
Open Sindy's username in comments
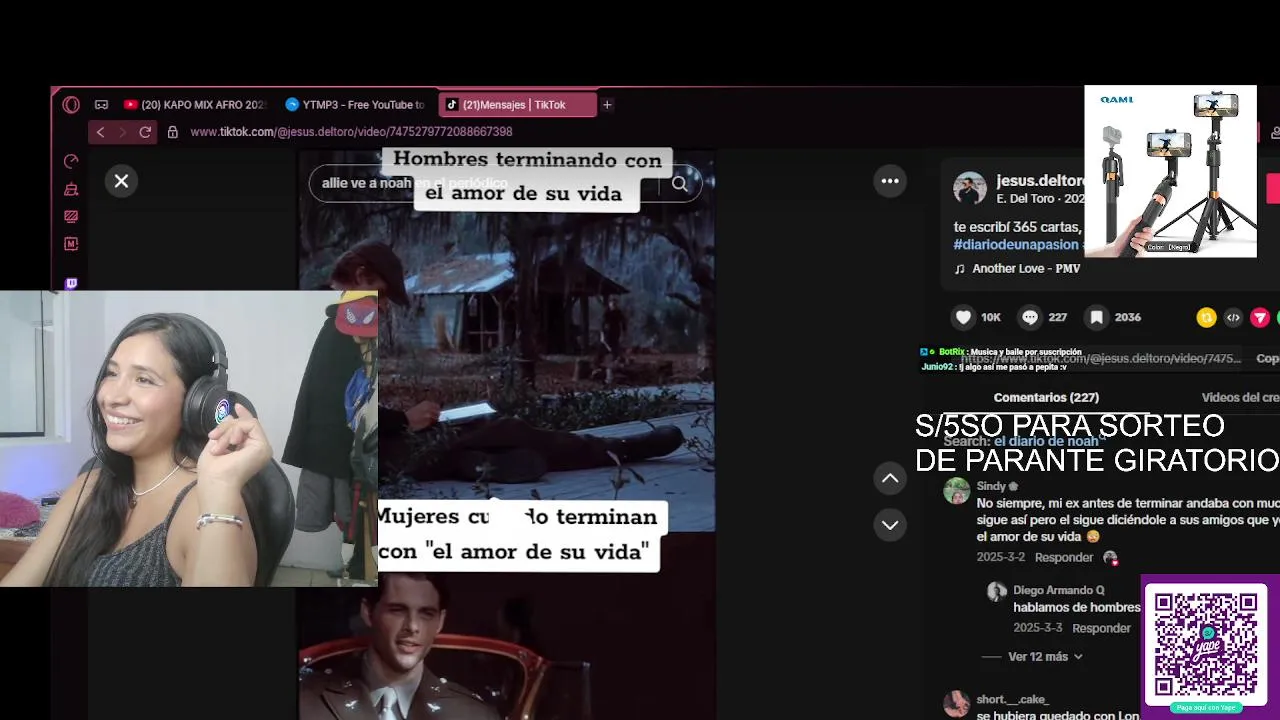coord(991,487)
